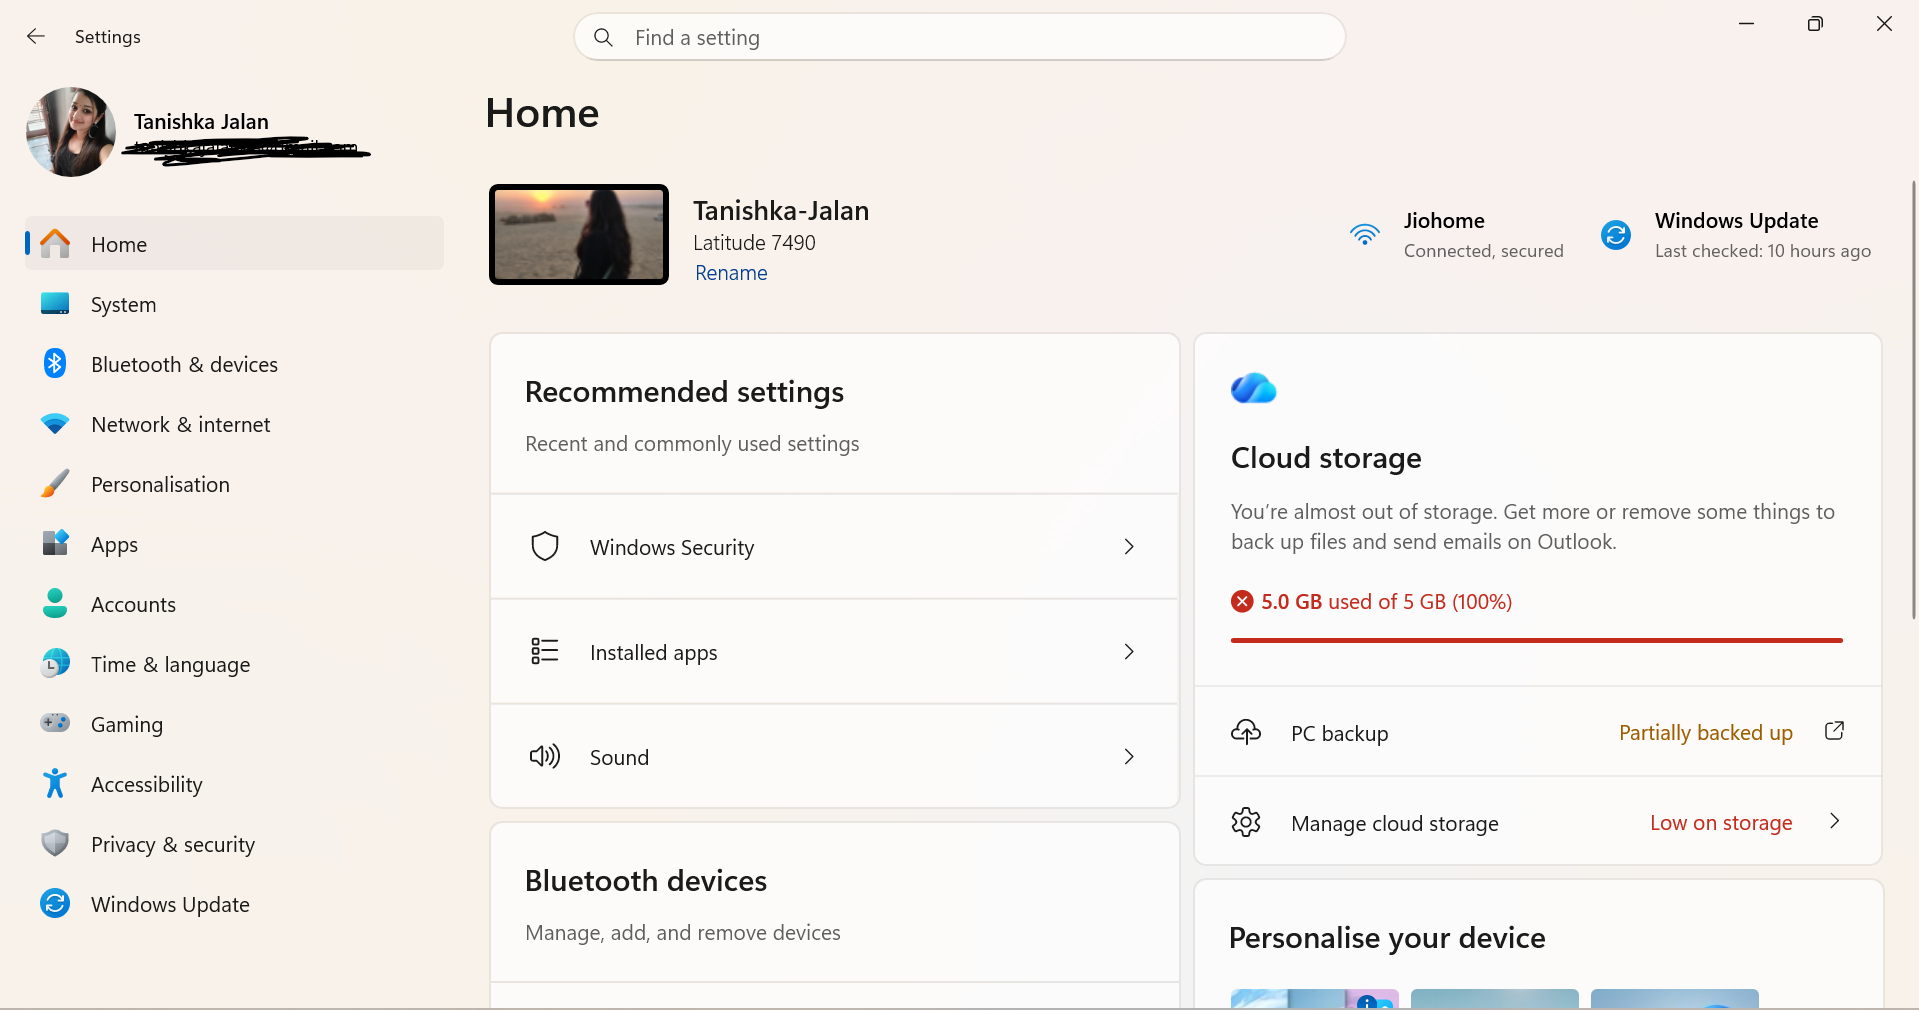Click the search magnifier icon
Viewport: 1919px width, 1010px height.
[603, 38]
